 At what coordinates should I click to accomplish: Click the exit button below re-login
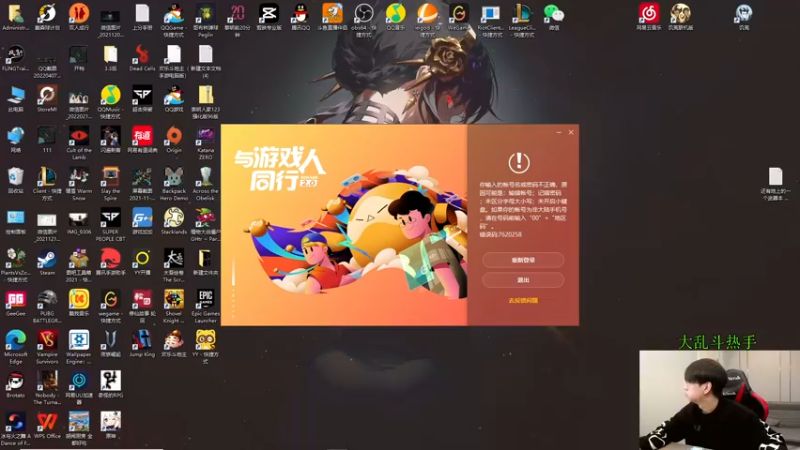[x=523, y=280]
